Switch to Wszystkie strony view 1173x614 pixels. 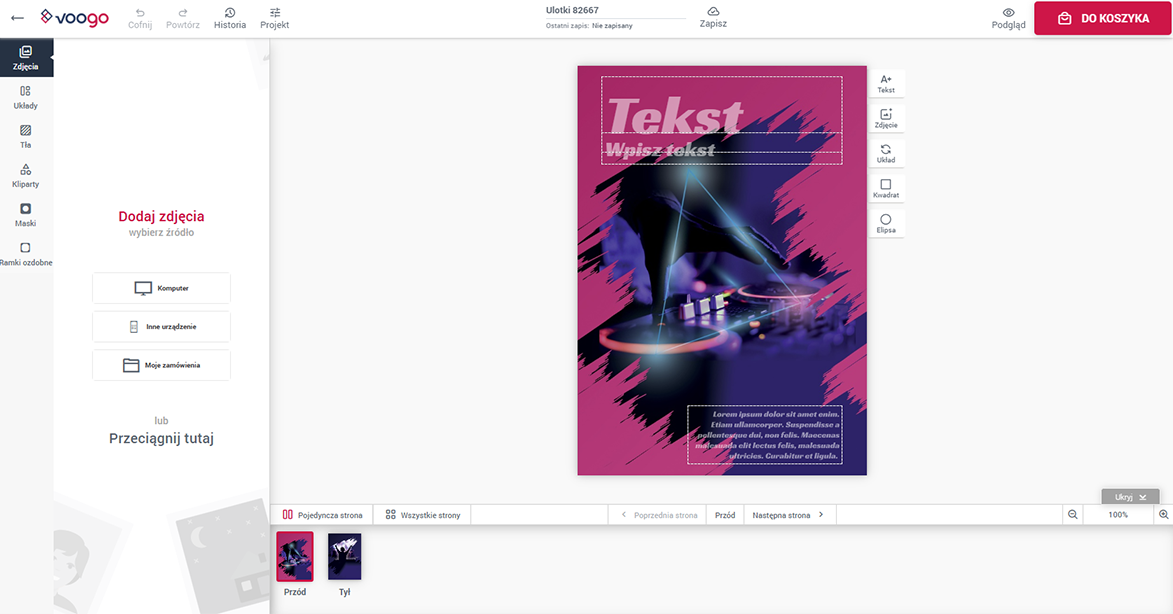(422, 515)
